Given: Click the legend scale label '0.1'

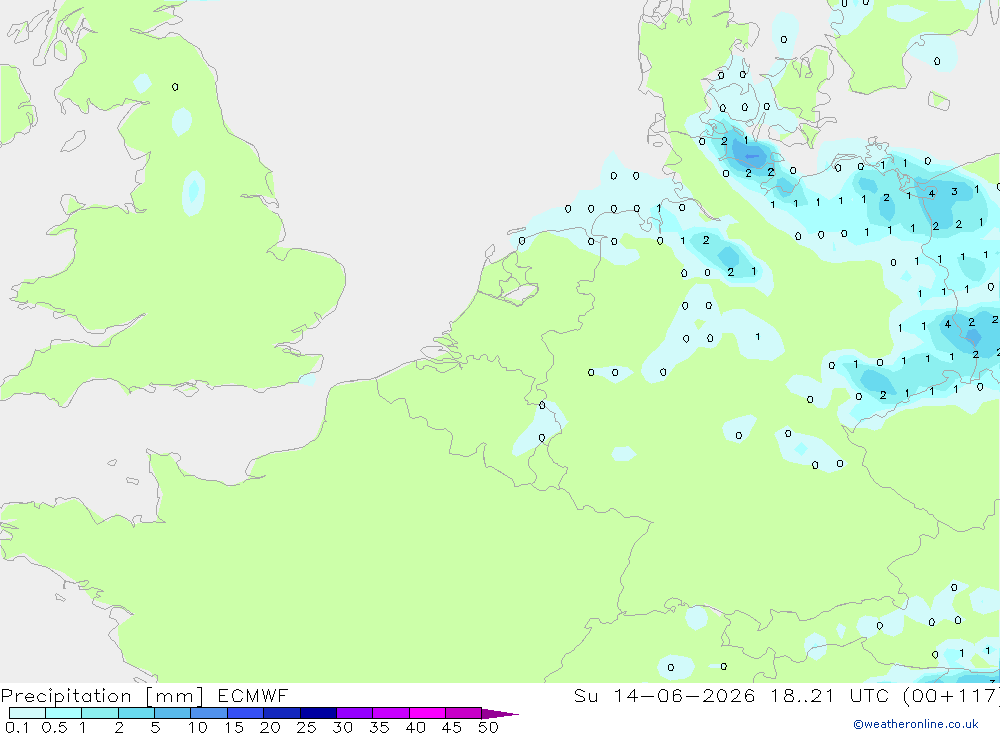Looking at the screenshot, I should [x=17, y=727].
